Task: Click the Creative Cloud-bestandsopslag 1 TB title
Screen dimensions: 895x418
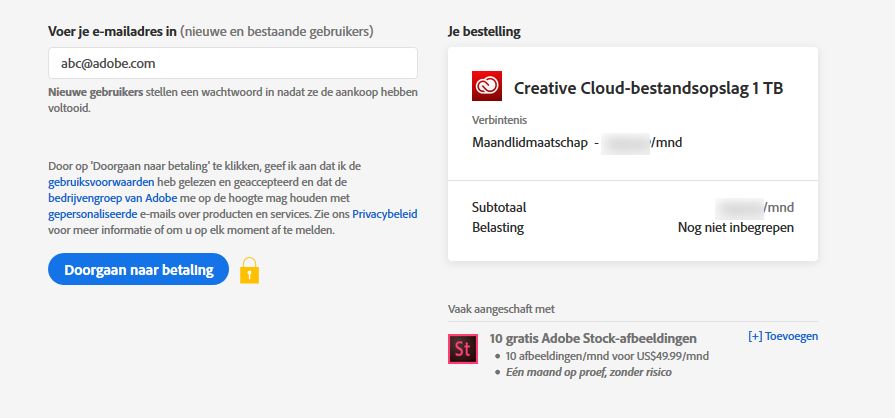Action: (x=648, y=88)
